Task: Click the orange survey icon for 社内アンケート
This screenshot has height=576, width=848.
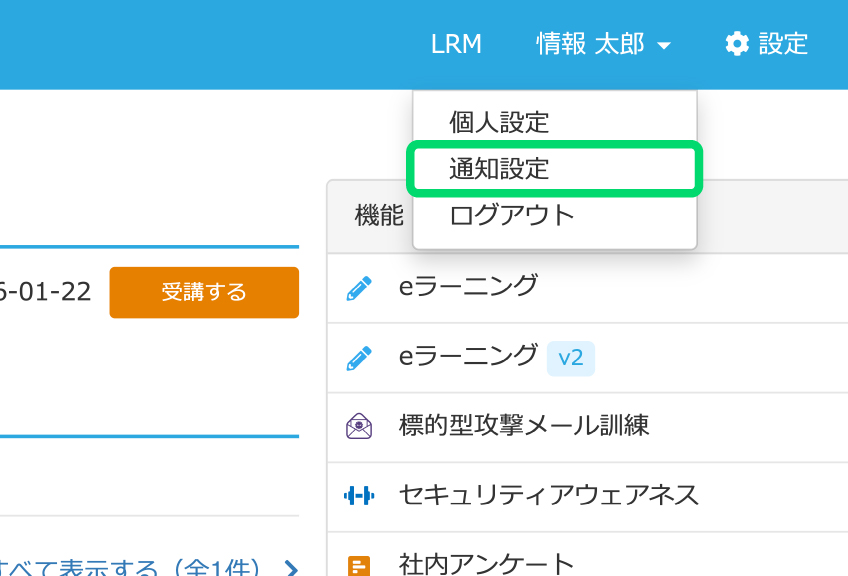Action: [359, 565]
